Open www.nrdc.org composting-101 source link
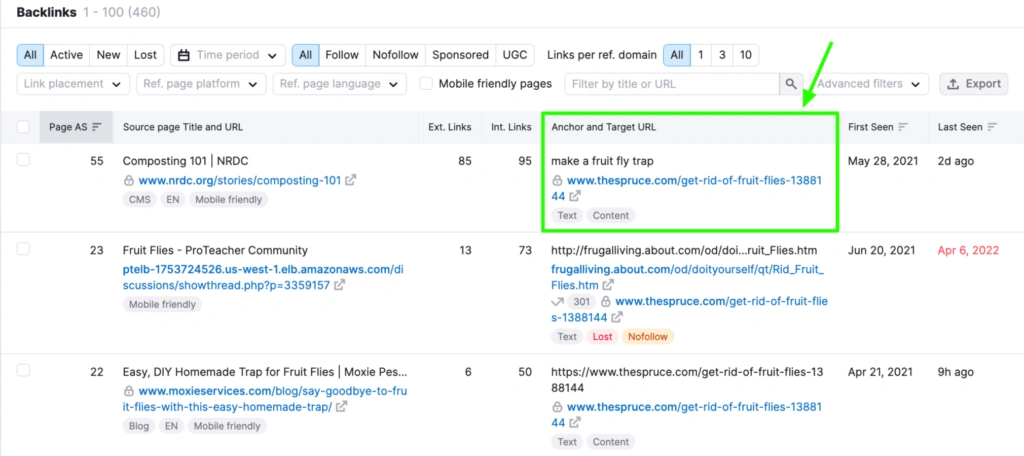This screenshot has height=456, width=1024. [239, 181]
